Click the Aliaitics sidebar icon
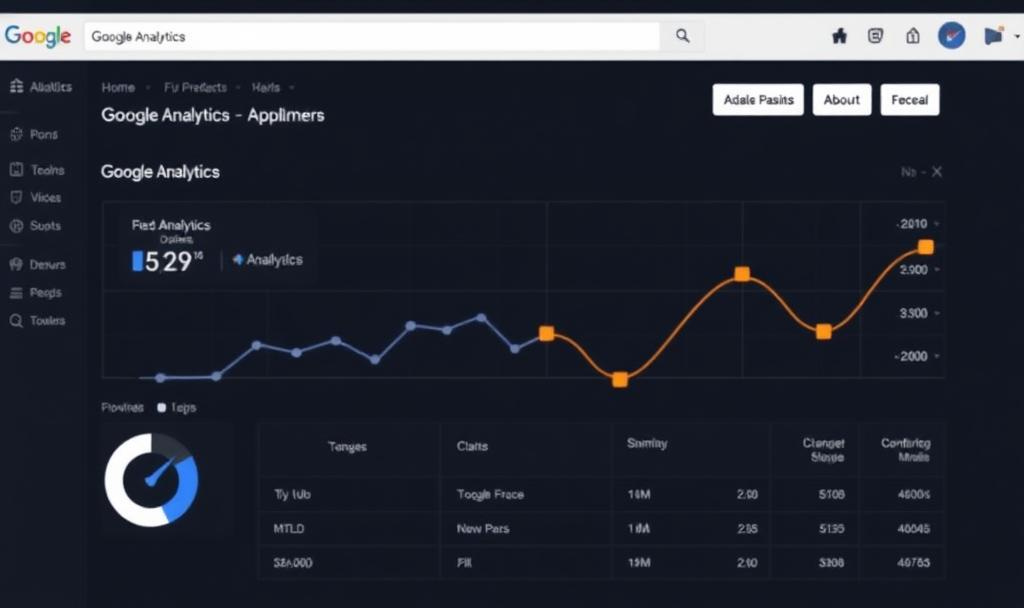 pos(16,86)
